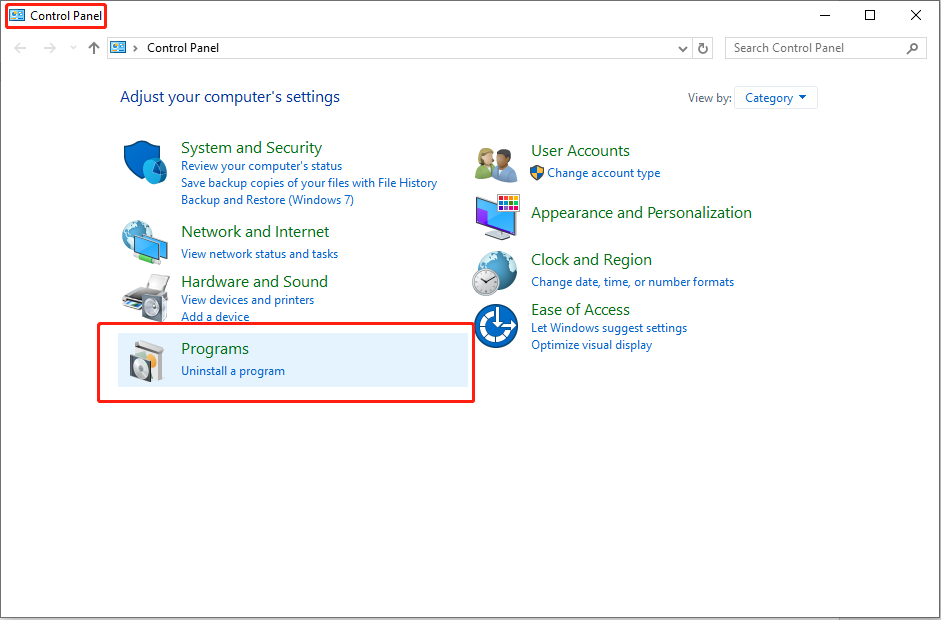This screenshot has width=941, height=620.
Task: Go up one level with up arrow
Action: point(94,48)
